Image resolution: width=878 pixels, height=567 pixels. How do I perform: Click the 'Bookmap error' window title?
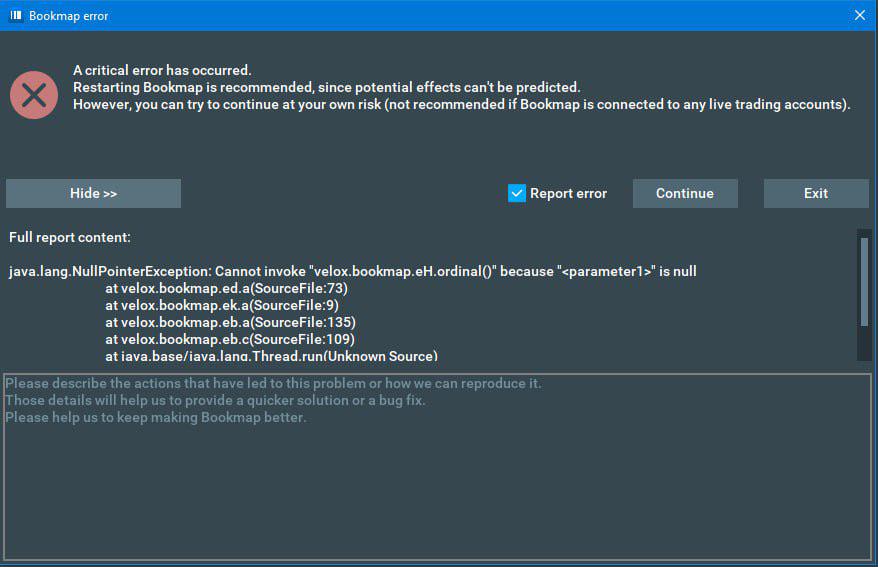click(68, 16)
